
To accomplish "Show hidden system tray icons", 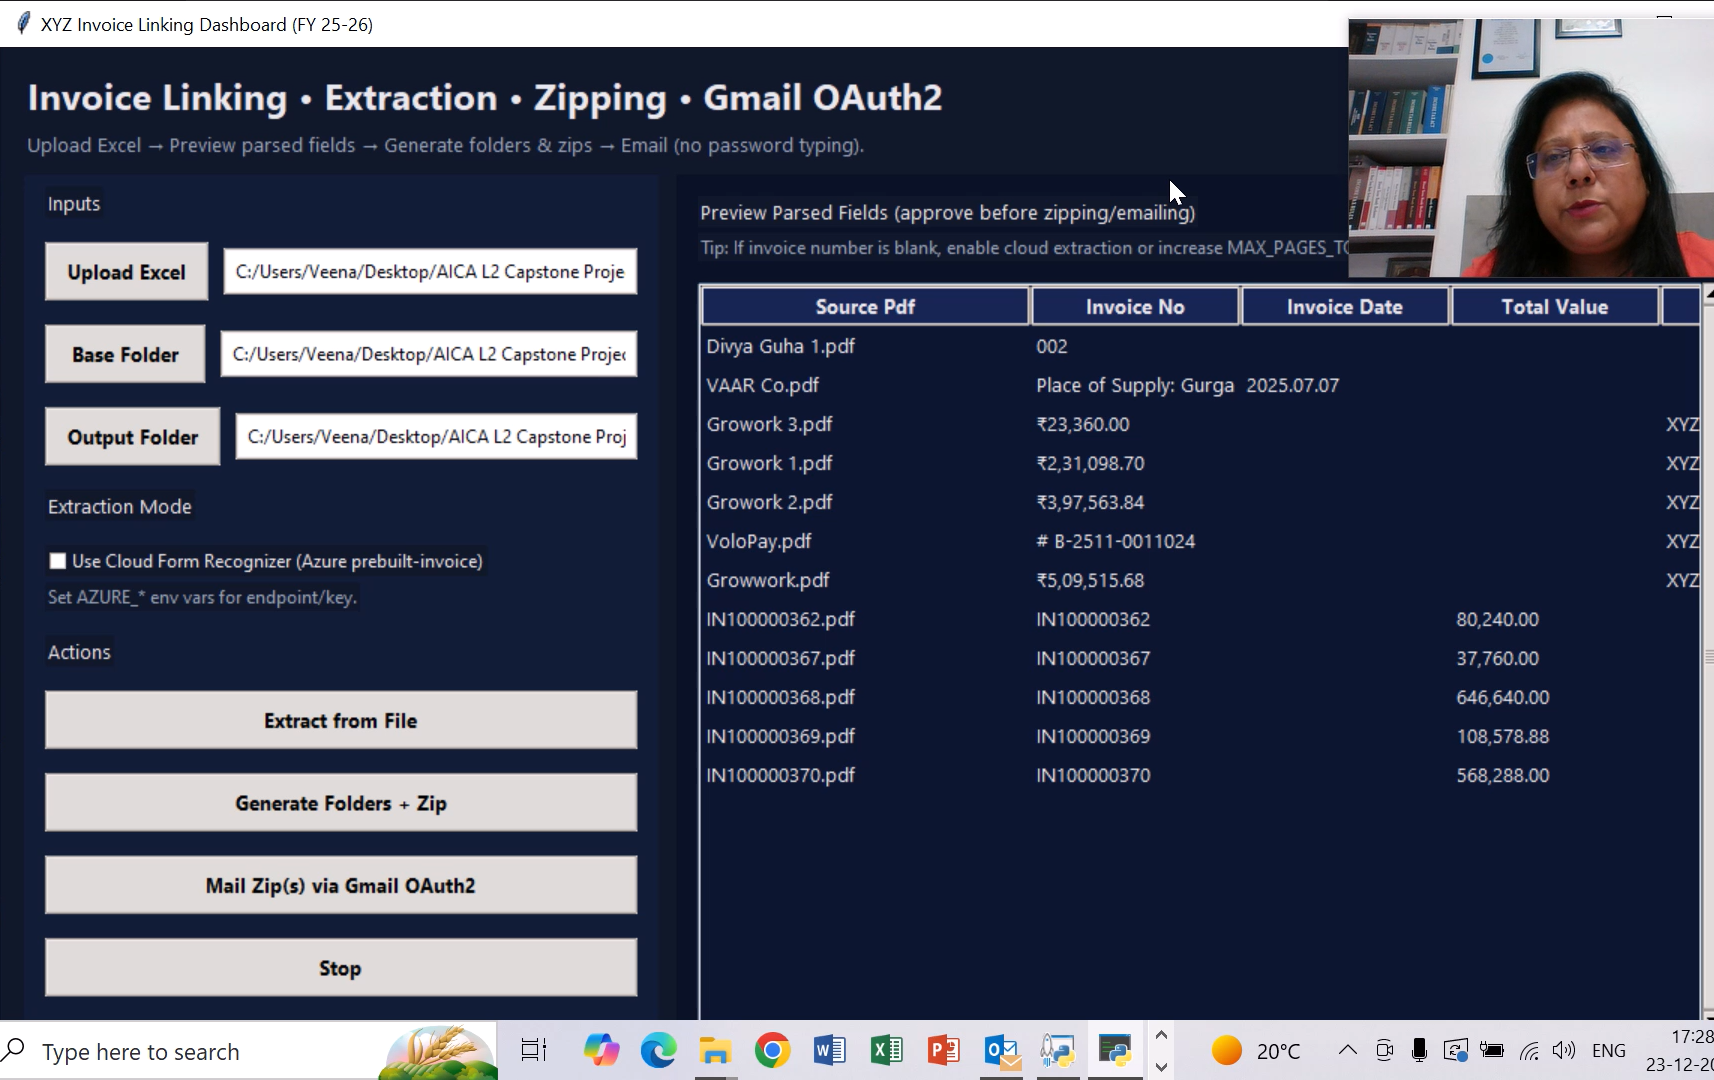I will [1347, 1050].
